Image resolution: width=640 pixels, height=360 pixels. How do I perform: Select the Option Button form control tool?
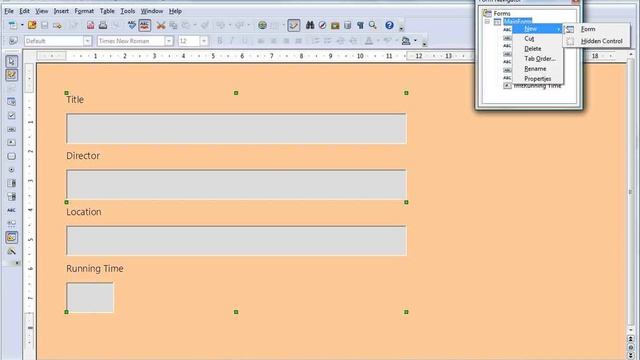[11, 169]
